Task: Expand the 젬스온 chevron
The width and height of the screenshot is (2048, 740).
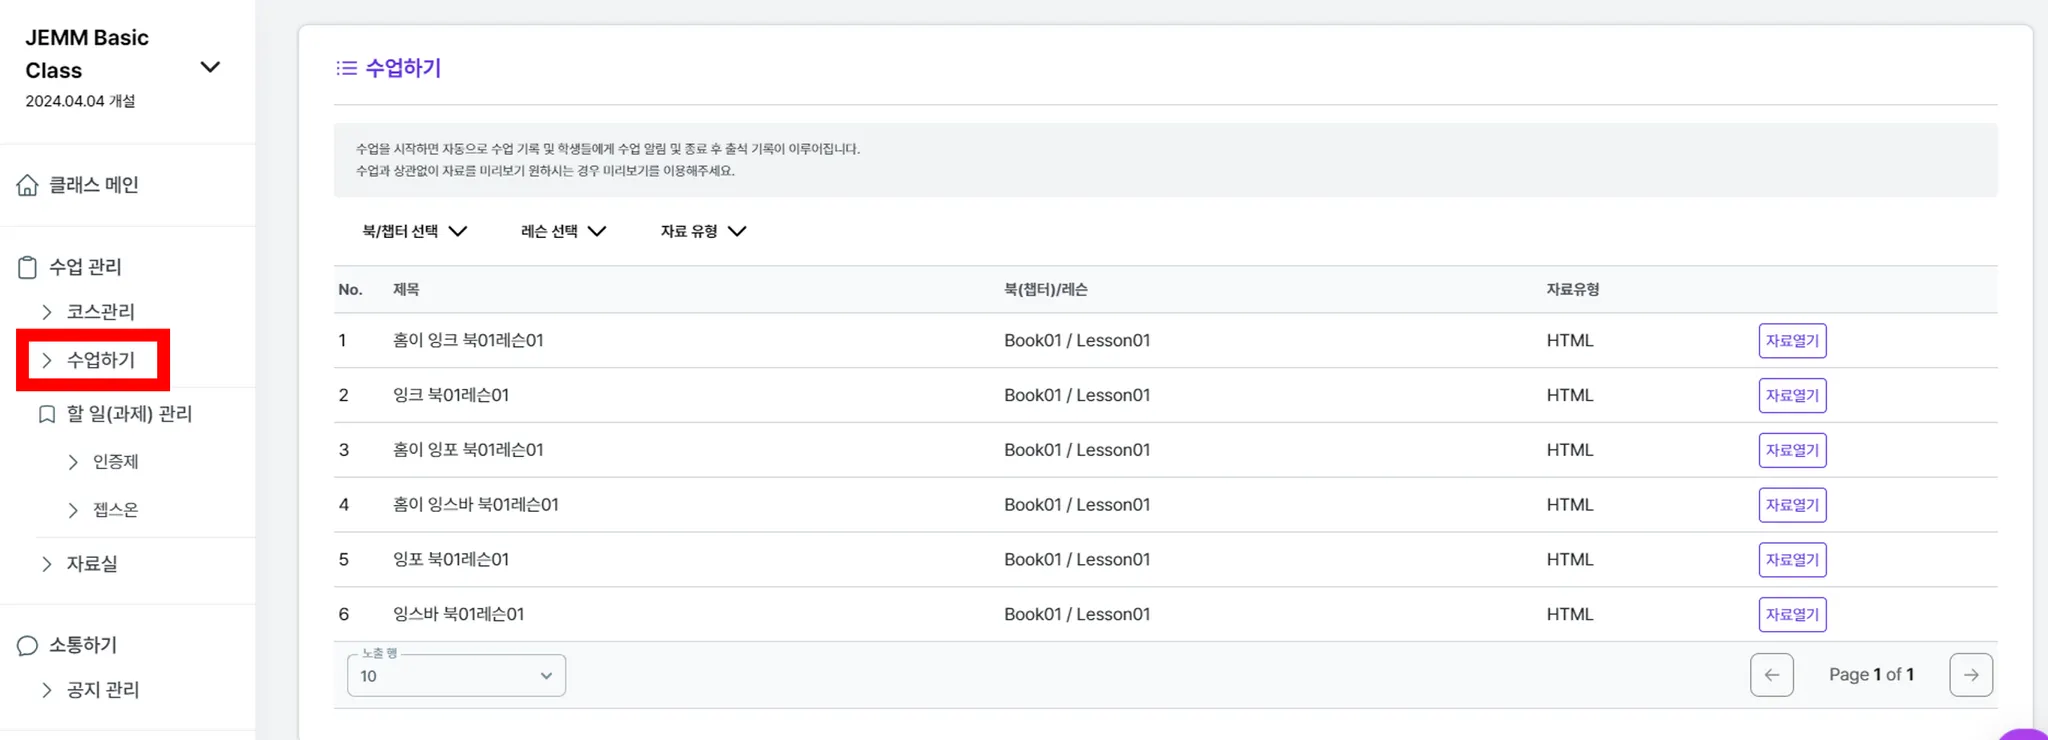Action: click(72, 510)
